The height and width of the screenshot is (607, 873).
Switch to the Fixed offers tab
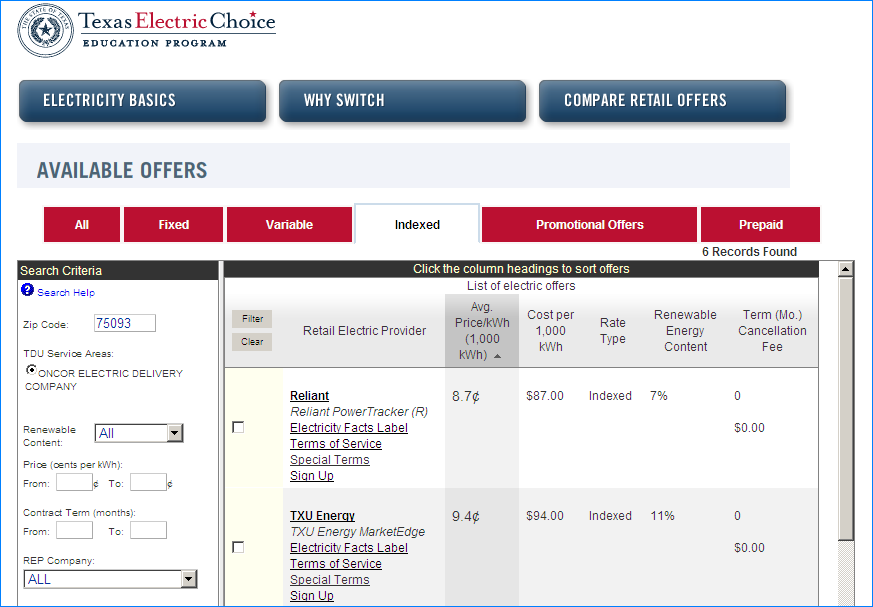pos(173,224)
